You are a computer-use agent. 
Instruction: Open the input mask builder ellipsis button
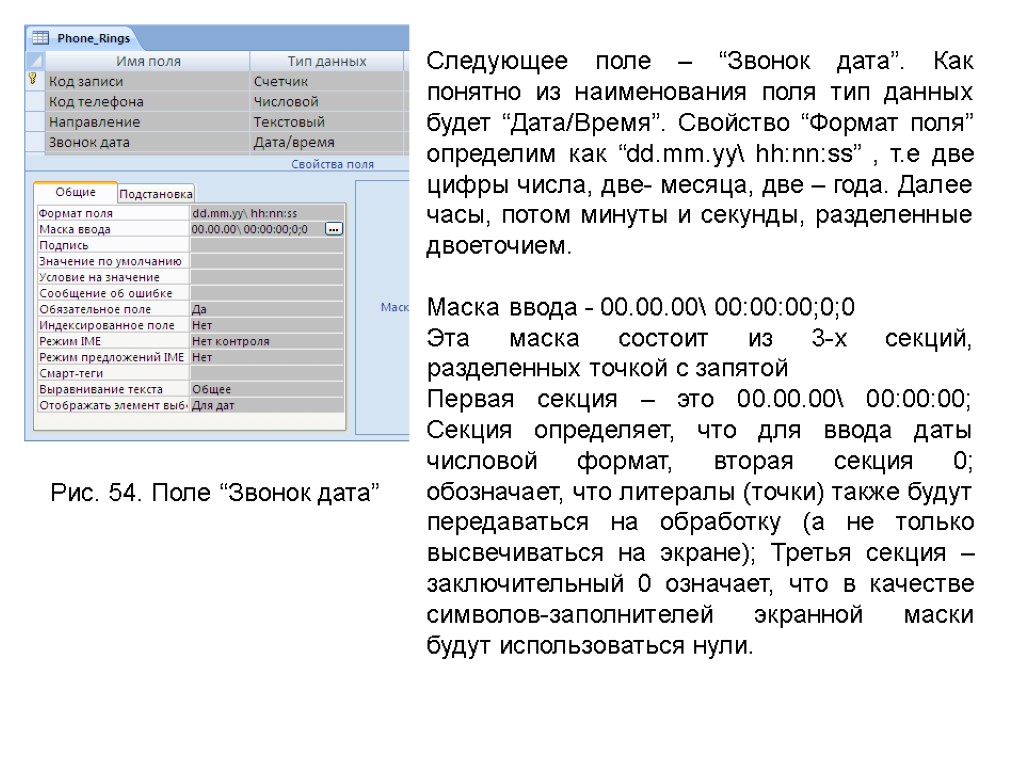pyautogui.click(x=333, y=229)
